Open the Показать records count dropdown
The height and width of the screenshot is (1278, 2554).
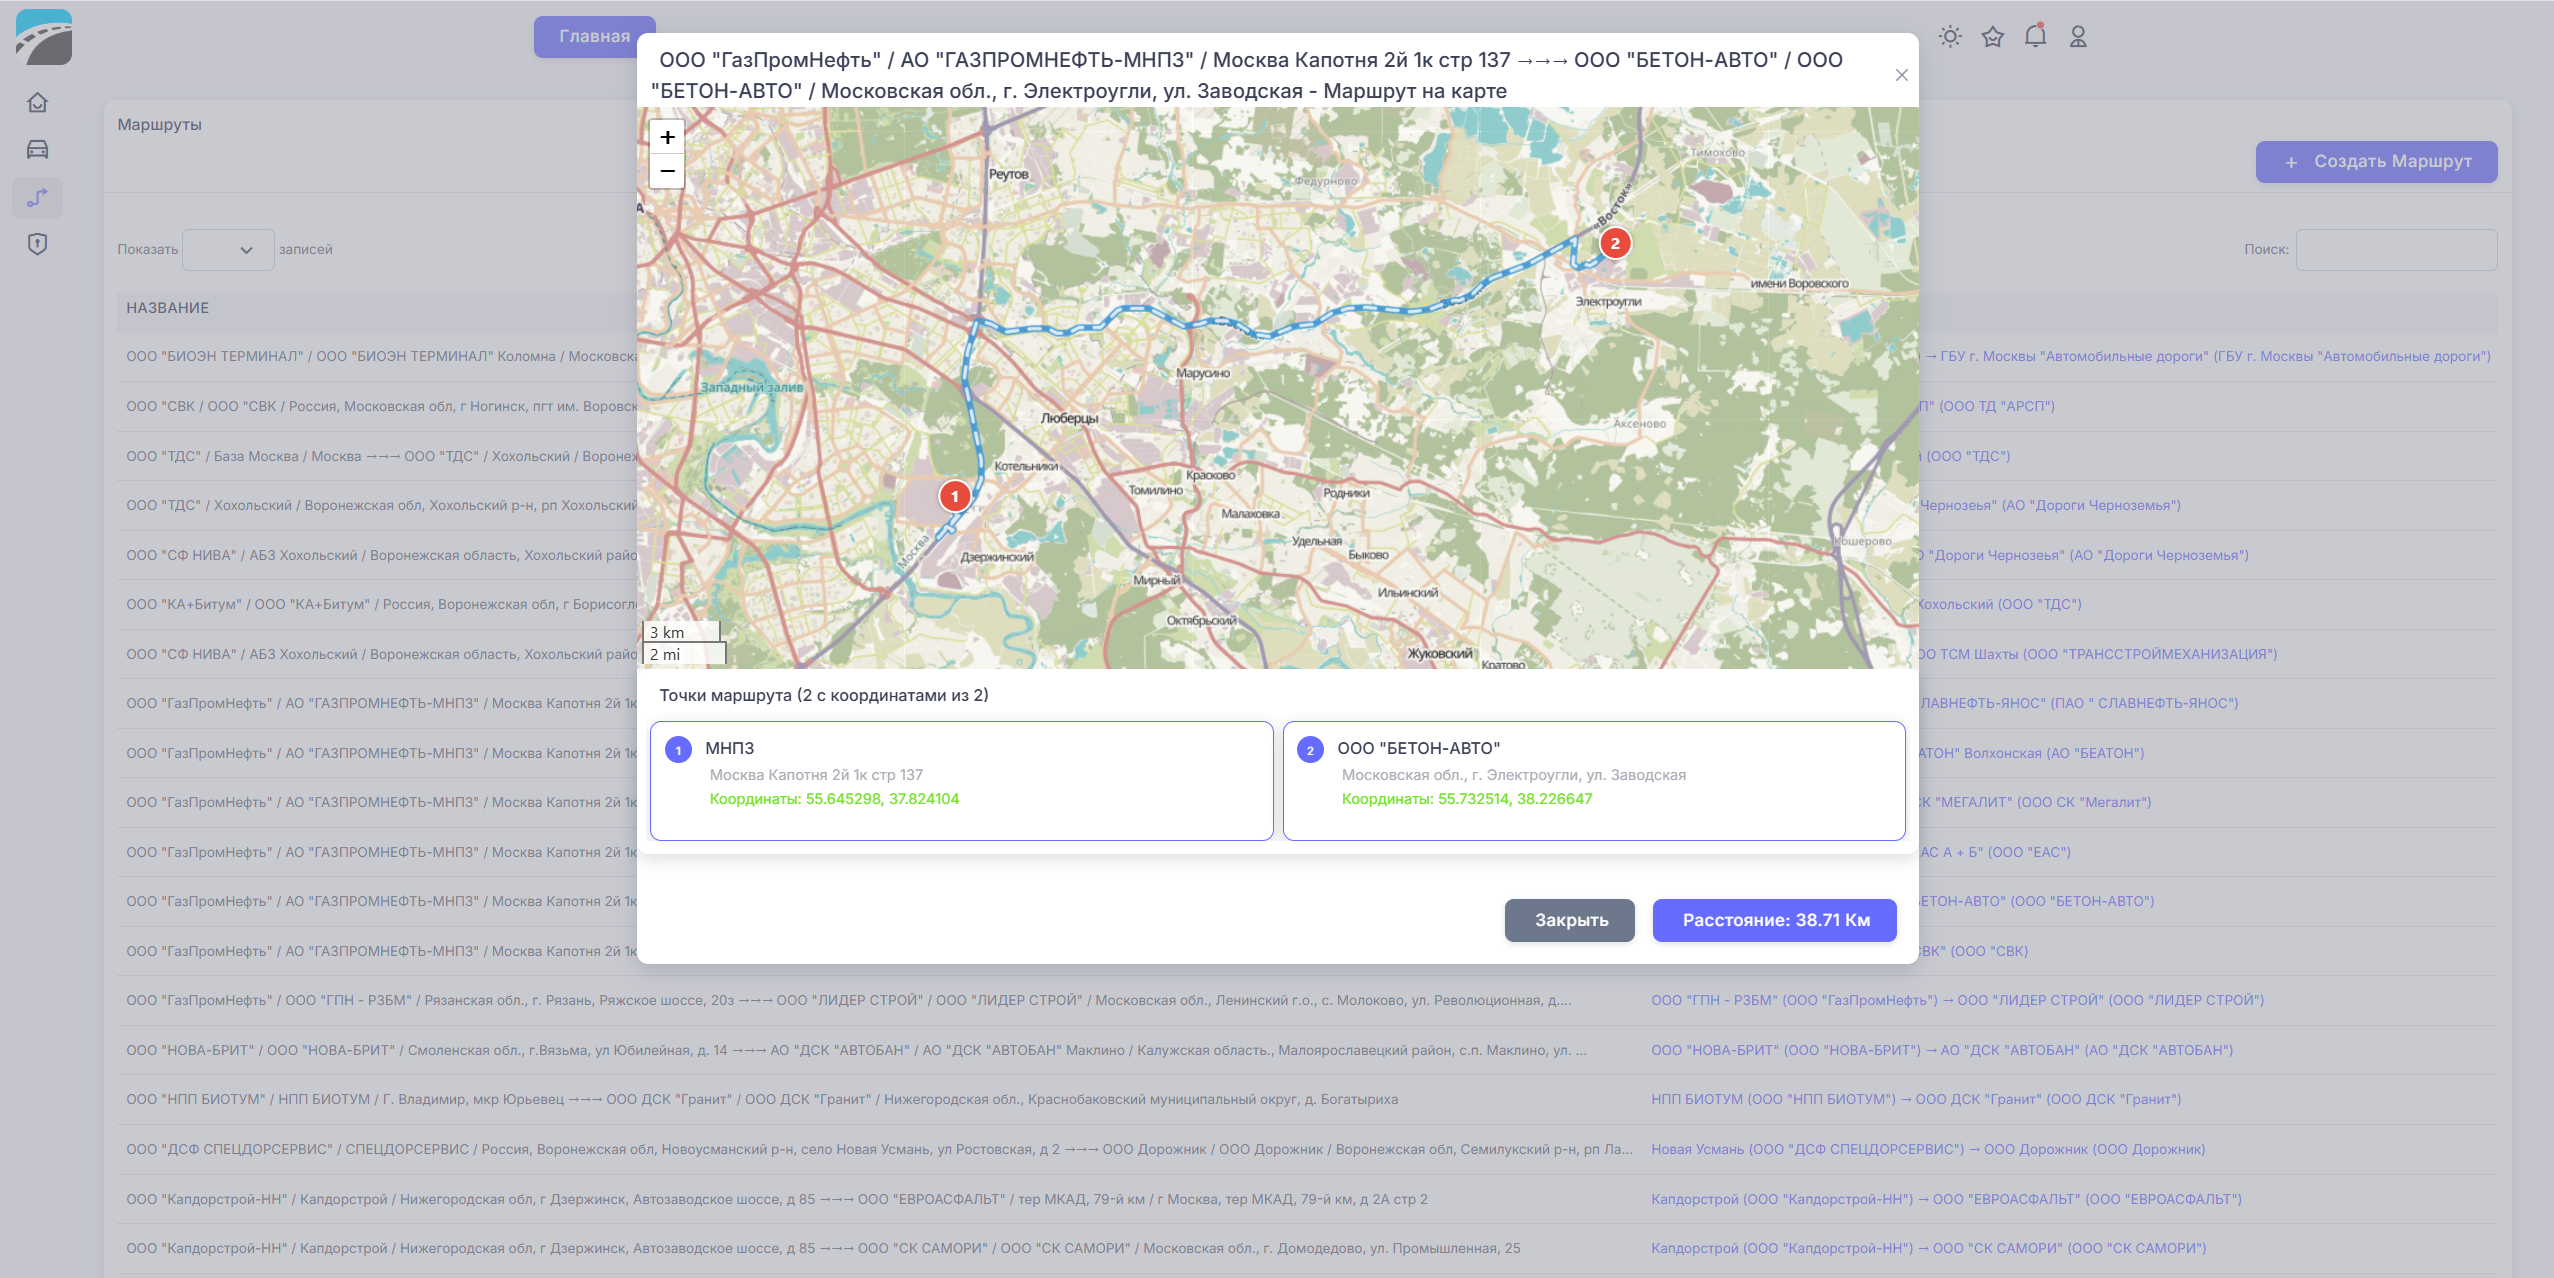(228, 250)
